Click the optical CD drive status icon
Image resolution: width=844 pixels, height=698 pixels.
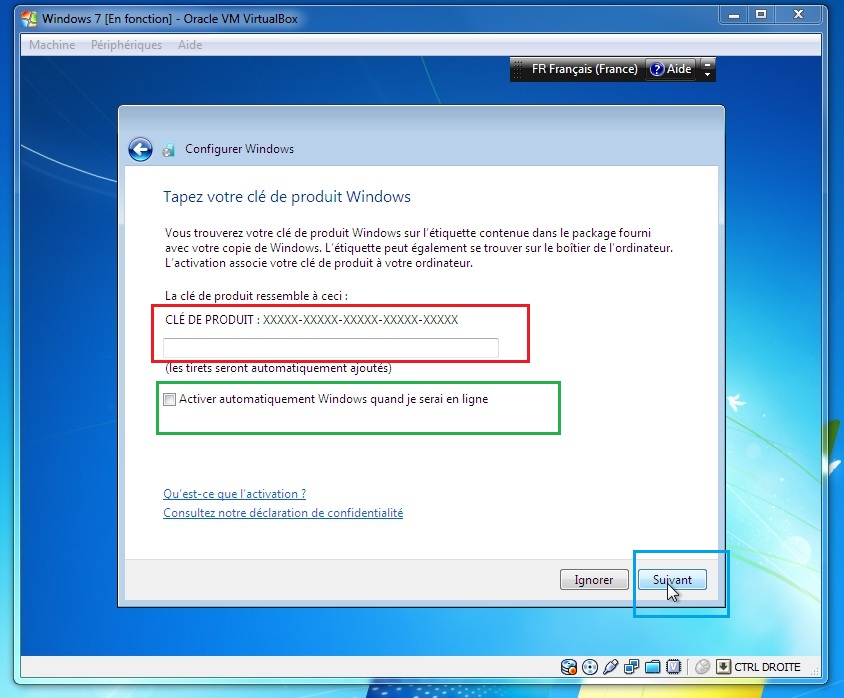(x=590, y=667)
